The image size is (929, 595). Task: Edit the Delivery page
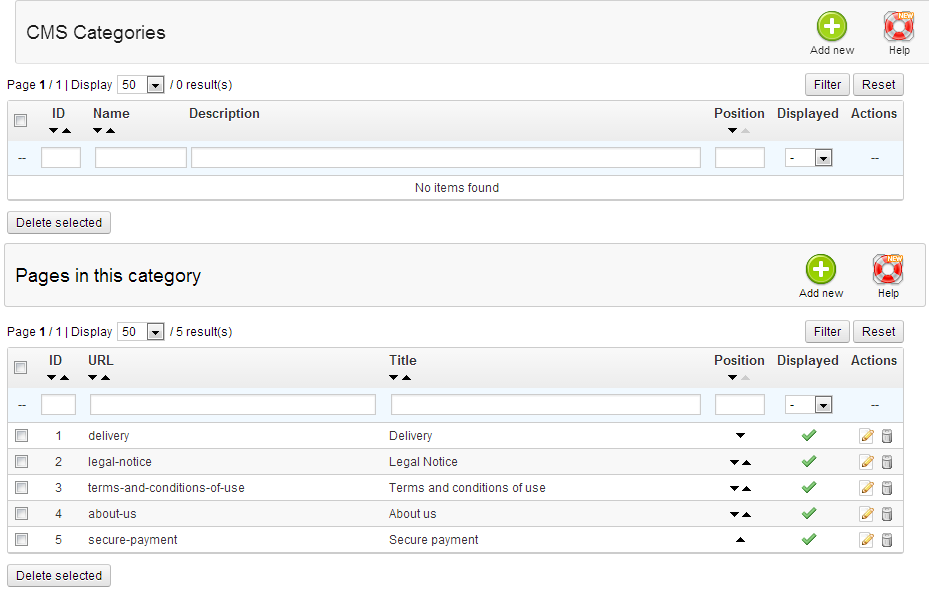tap(866, 435)
